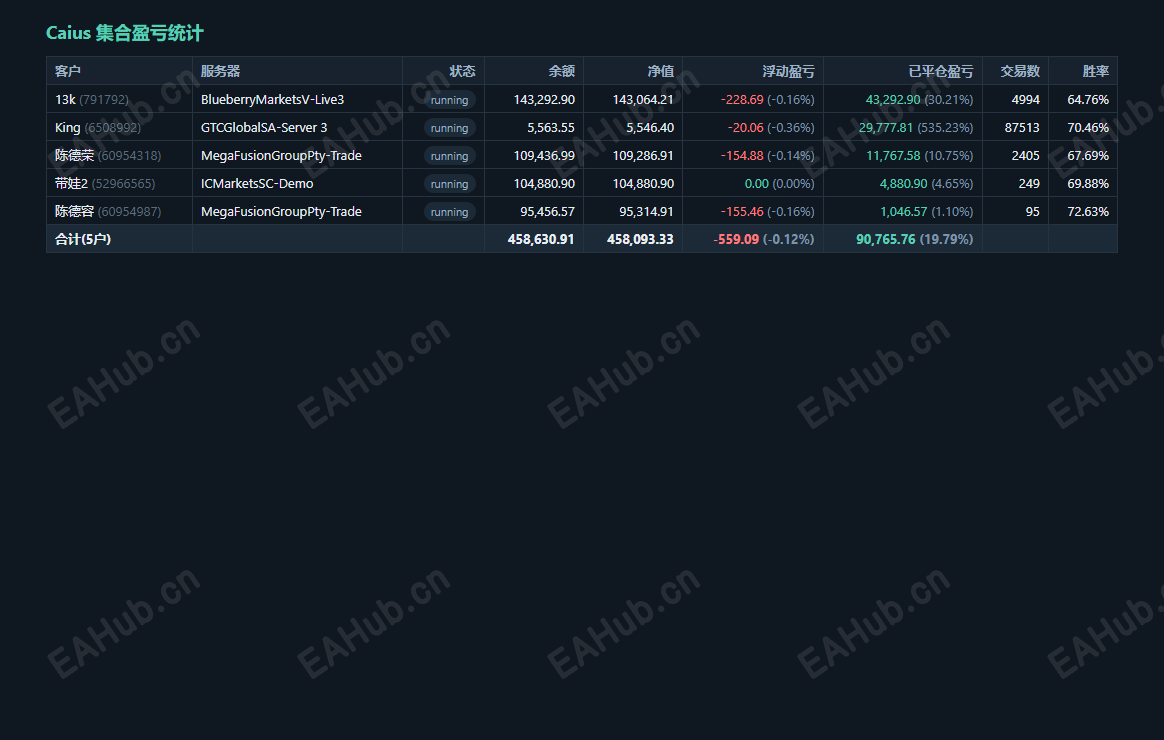Click the 已平仓盈亏 column header
The height and width of the screenshot is (740, 1164).
pyautogui.click(x=941, y=71)
